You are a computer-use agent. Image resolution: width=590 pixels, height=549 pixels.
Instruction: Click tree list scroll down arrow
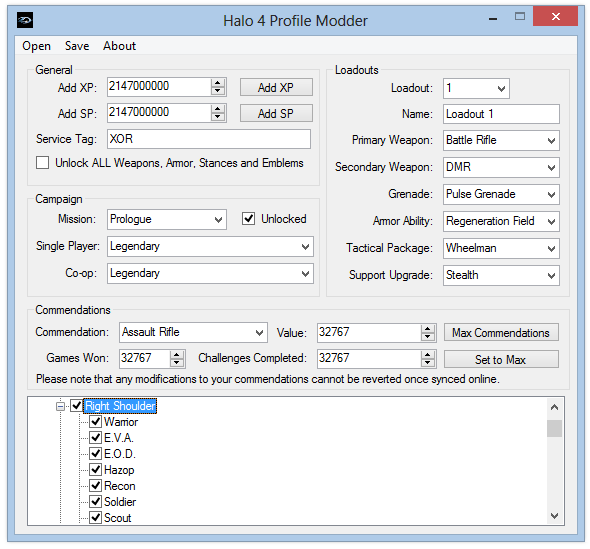(554, 516)
